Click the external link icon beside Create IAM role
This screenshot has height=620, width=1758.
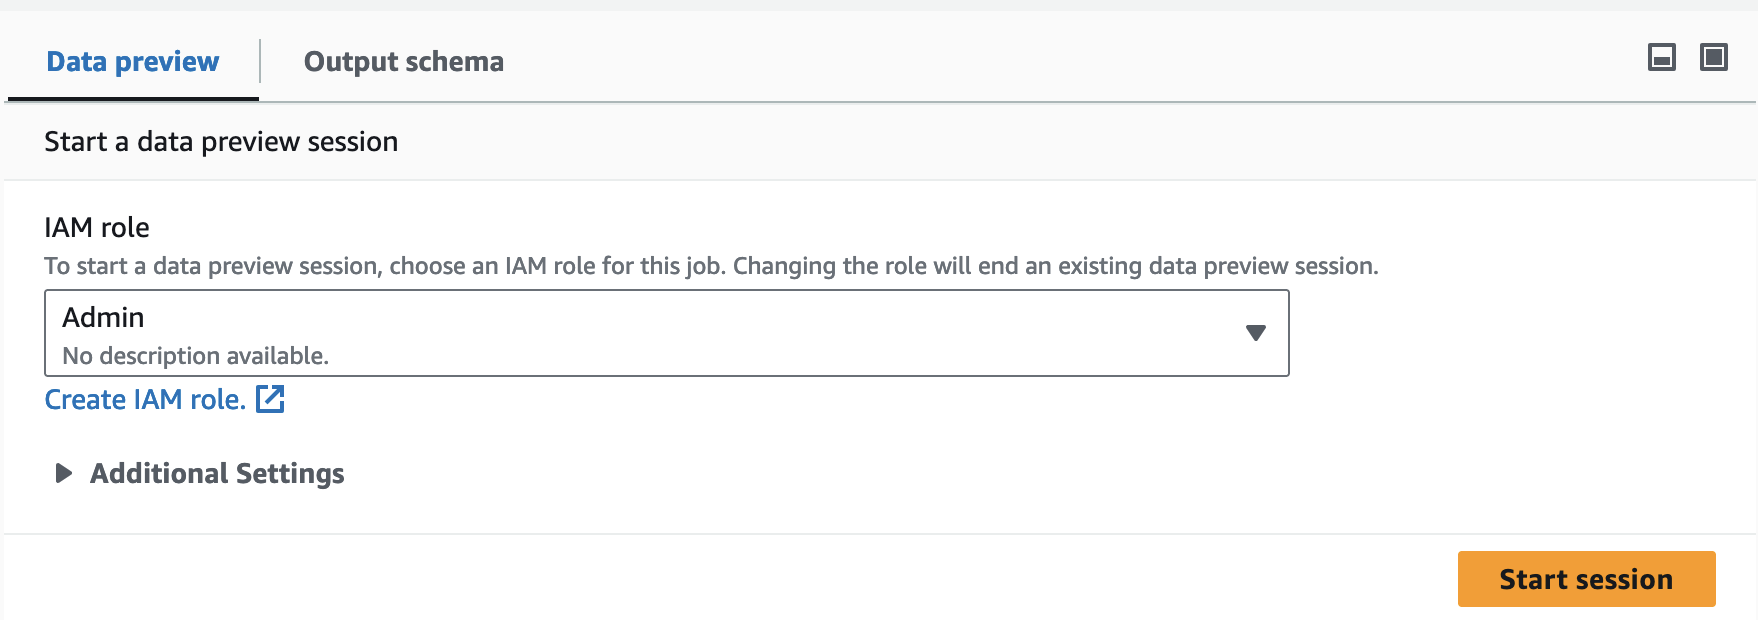pyautogui.click(x=270, y=399)
